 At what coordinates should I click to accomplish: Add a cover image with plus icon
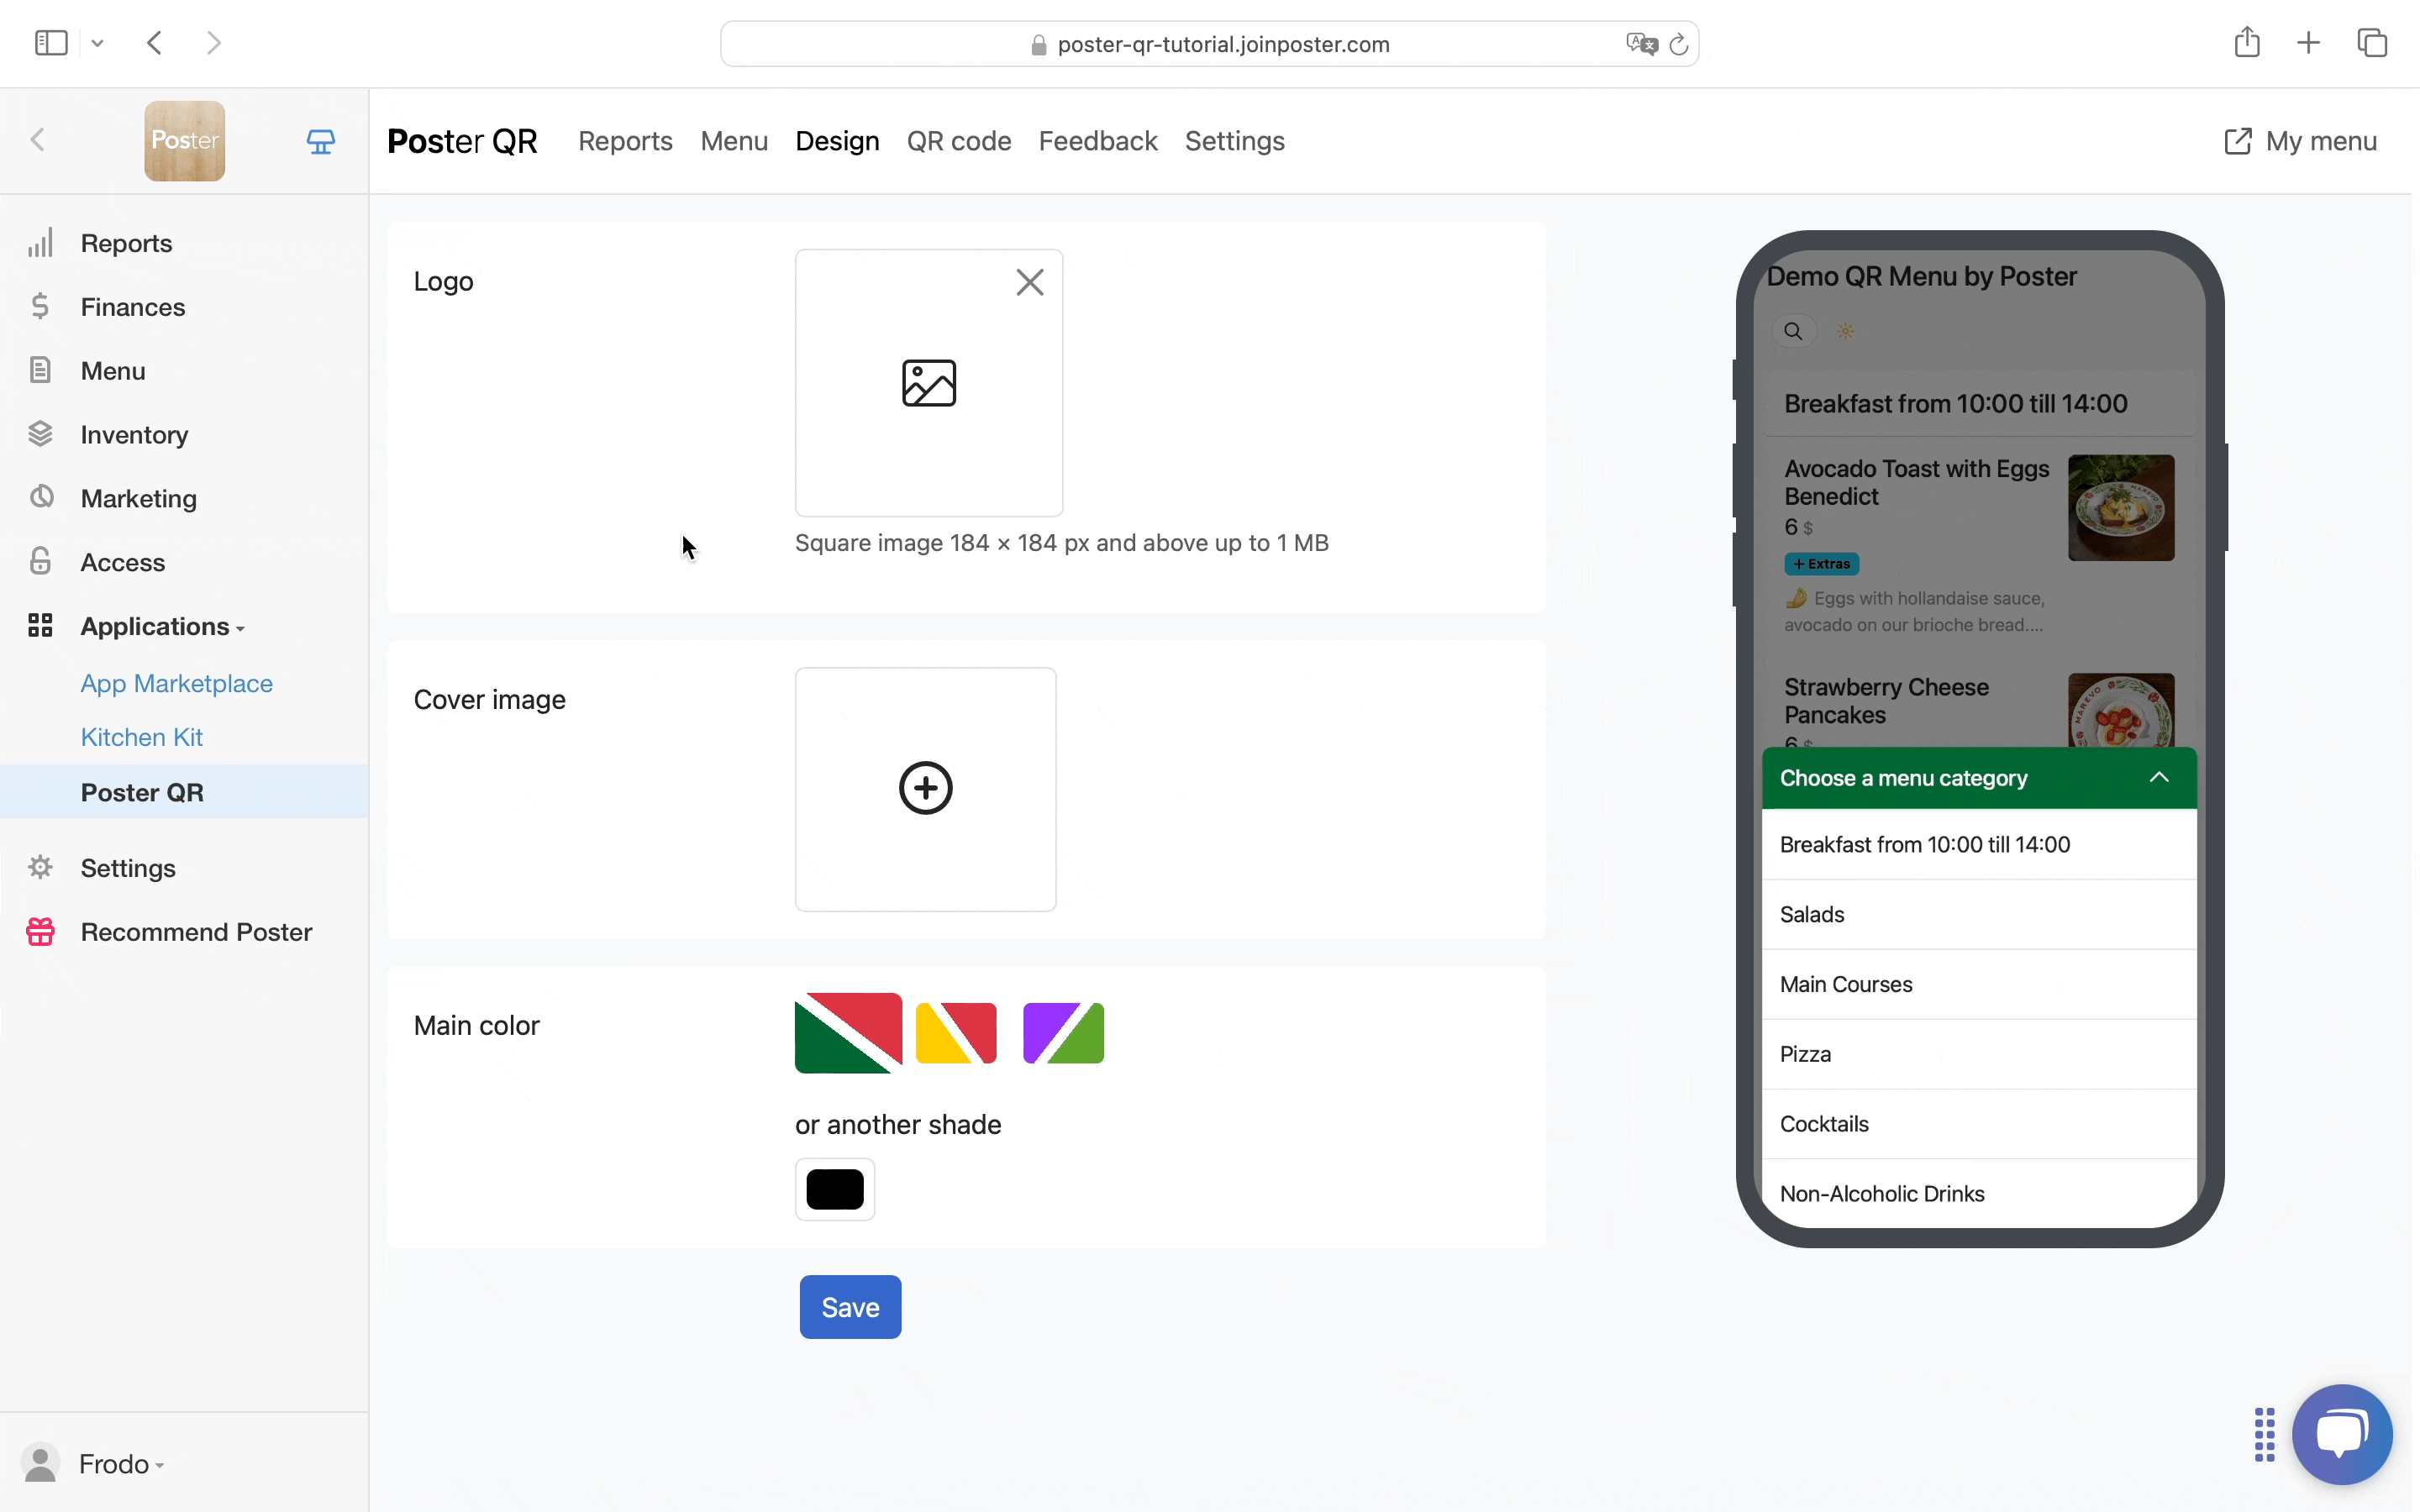(926, 788)
